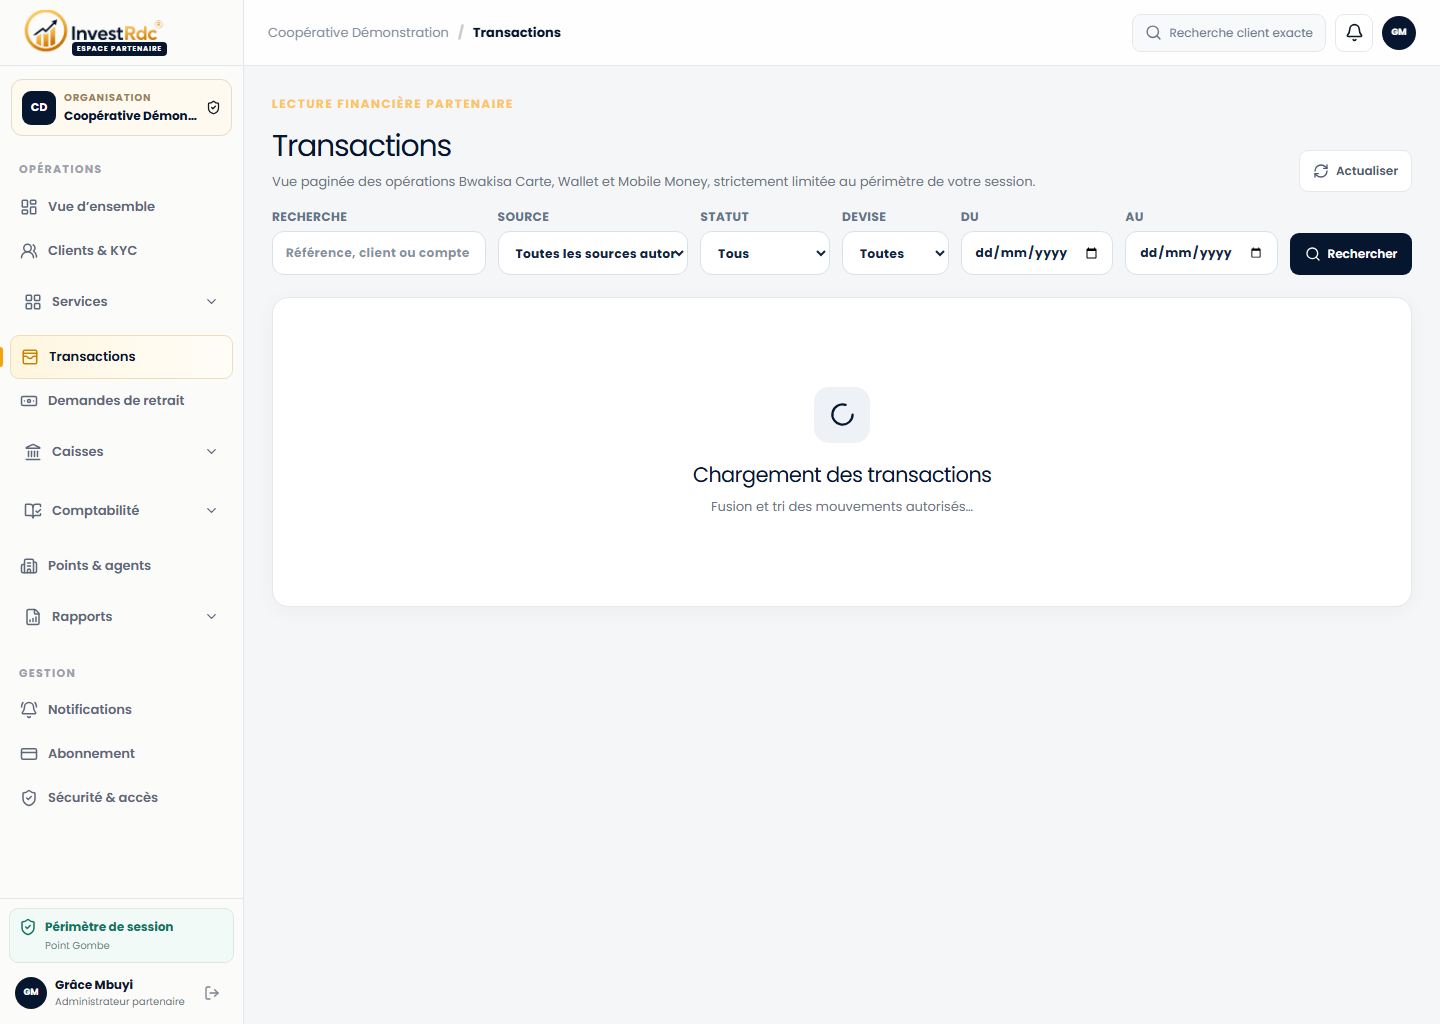Open the Statut dropdown showing Tous
The width and height of the screenshot is (1440, 1024).
[x=765, y=253]
